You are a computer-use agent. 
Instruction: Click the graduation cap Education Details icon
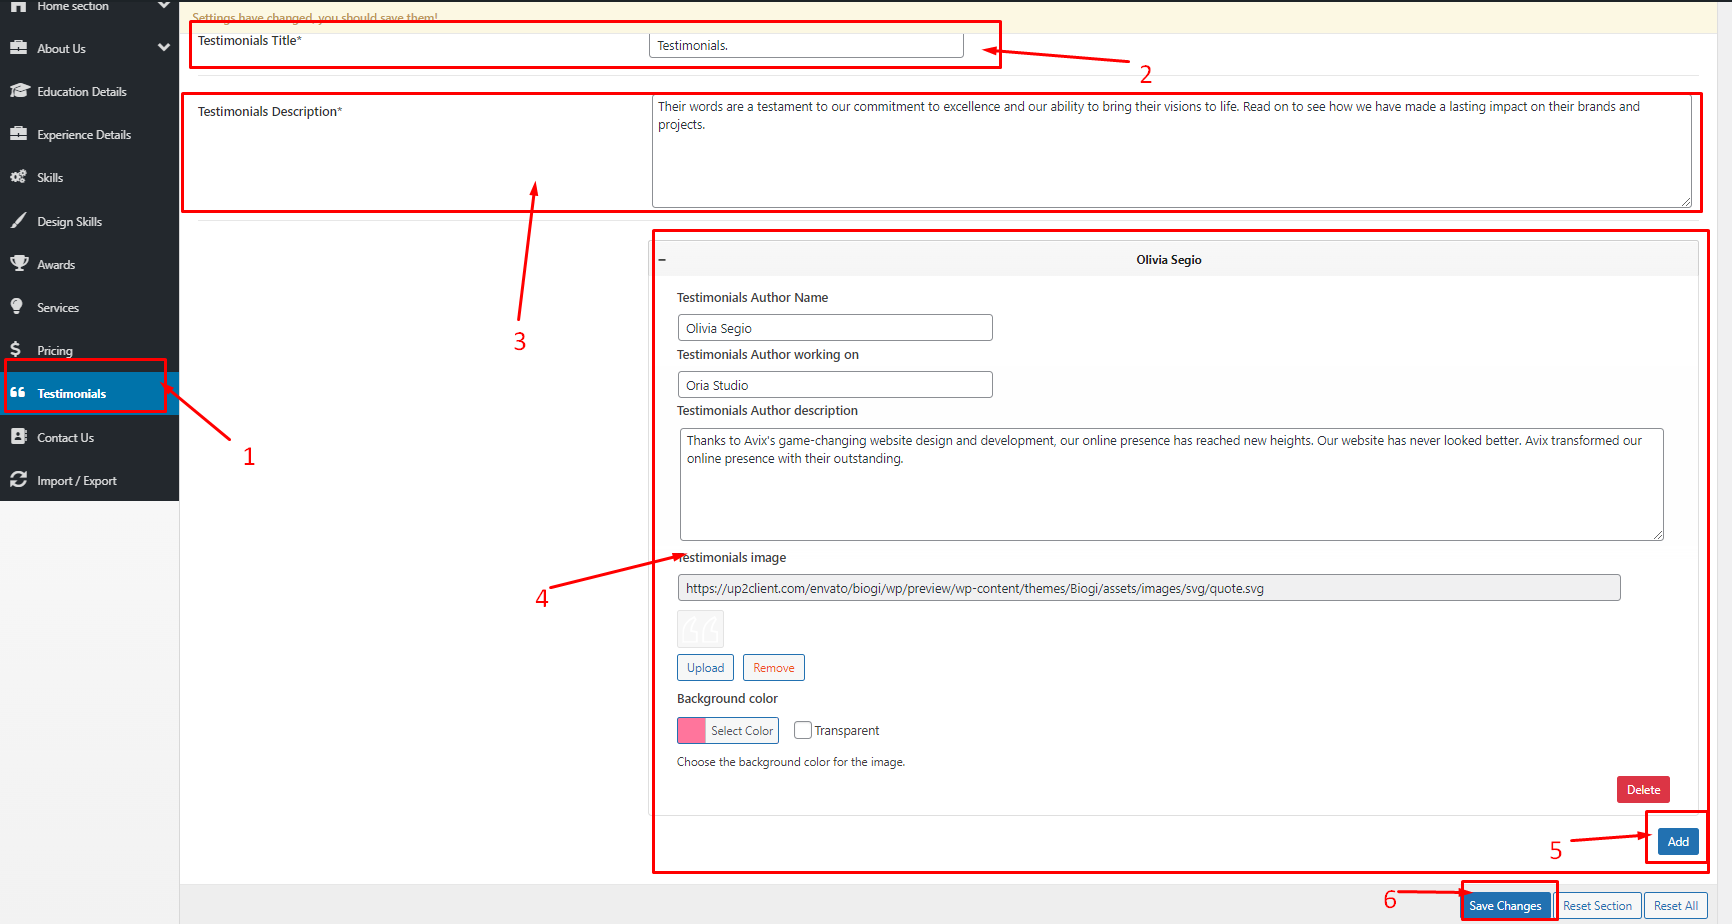click(x=19, y=91)
